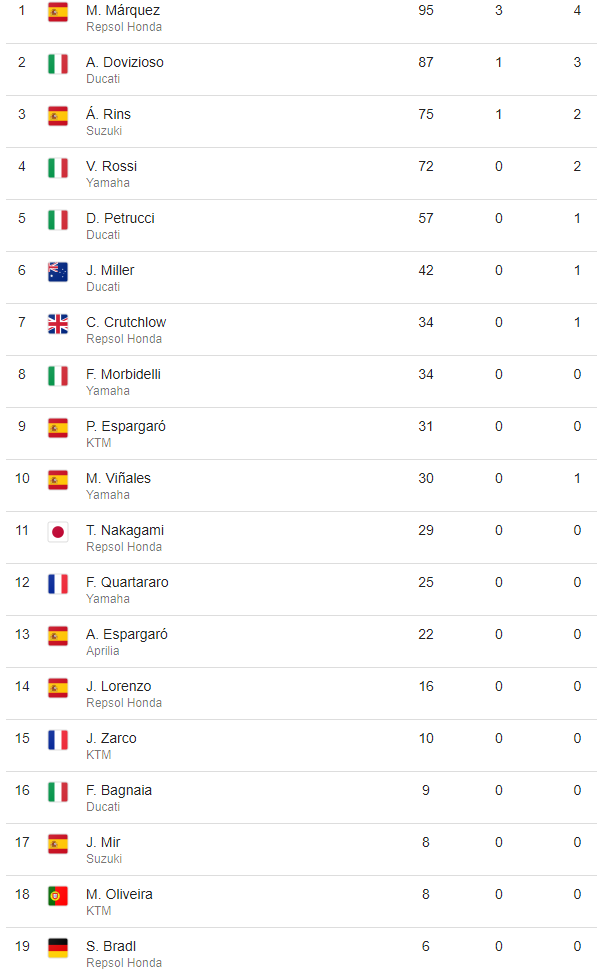Click J. Lorenzo's name in row 14

(119, 686)
